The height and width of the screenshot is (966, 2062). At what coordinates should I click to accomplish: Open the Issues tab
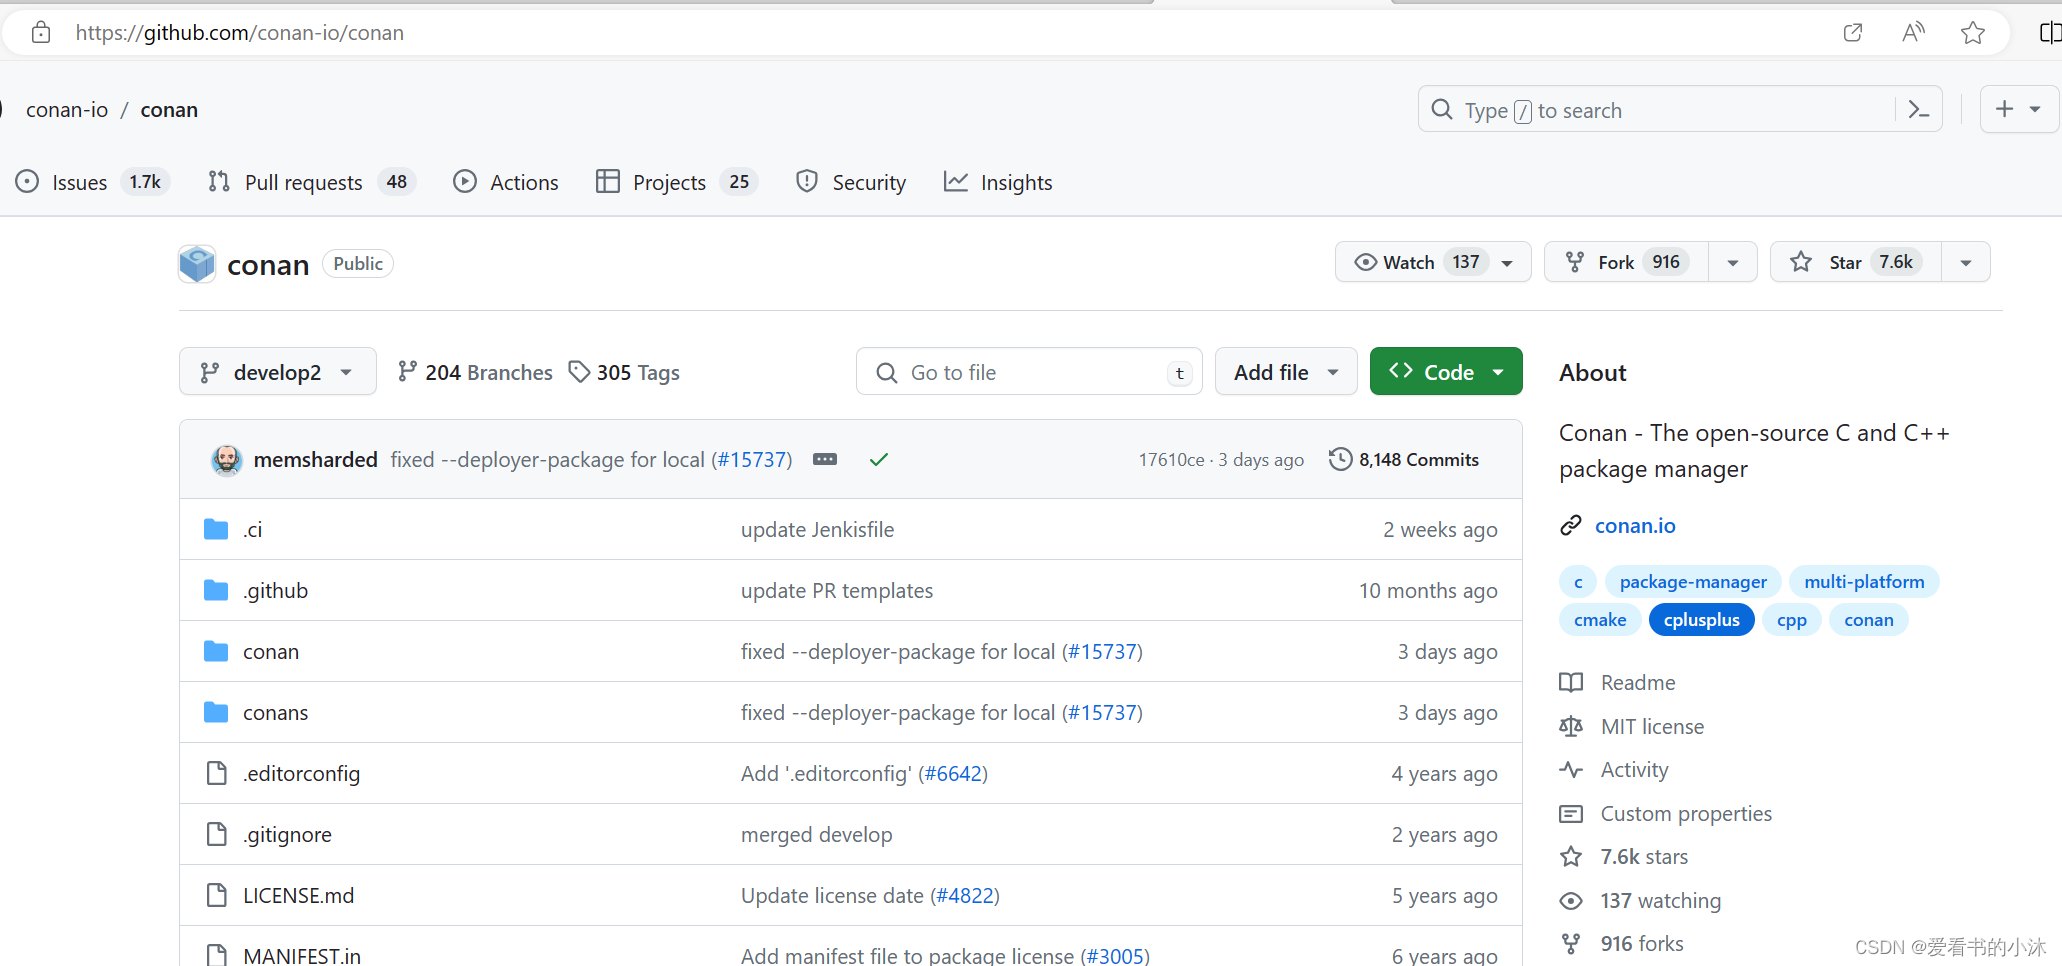click(93, 182)
